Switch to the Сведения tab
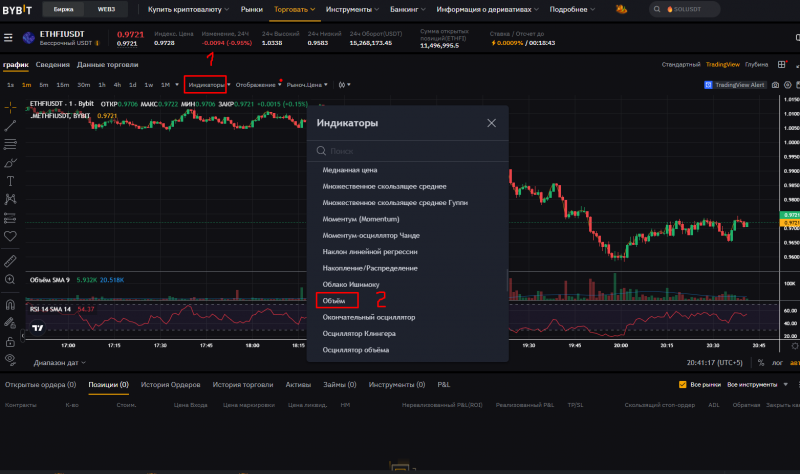The width and height of the screenshot is (800, 474). (53, 64)
